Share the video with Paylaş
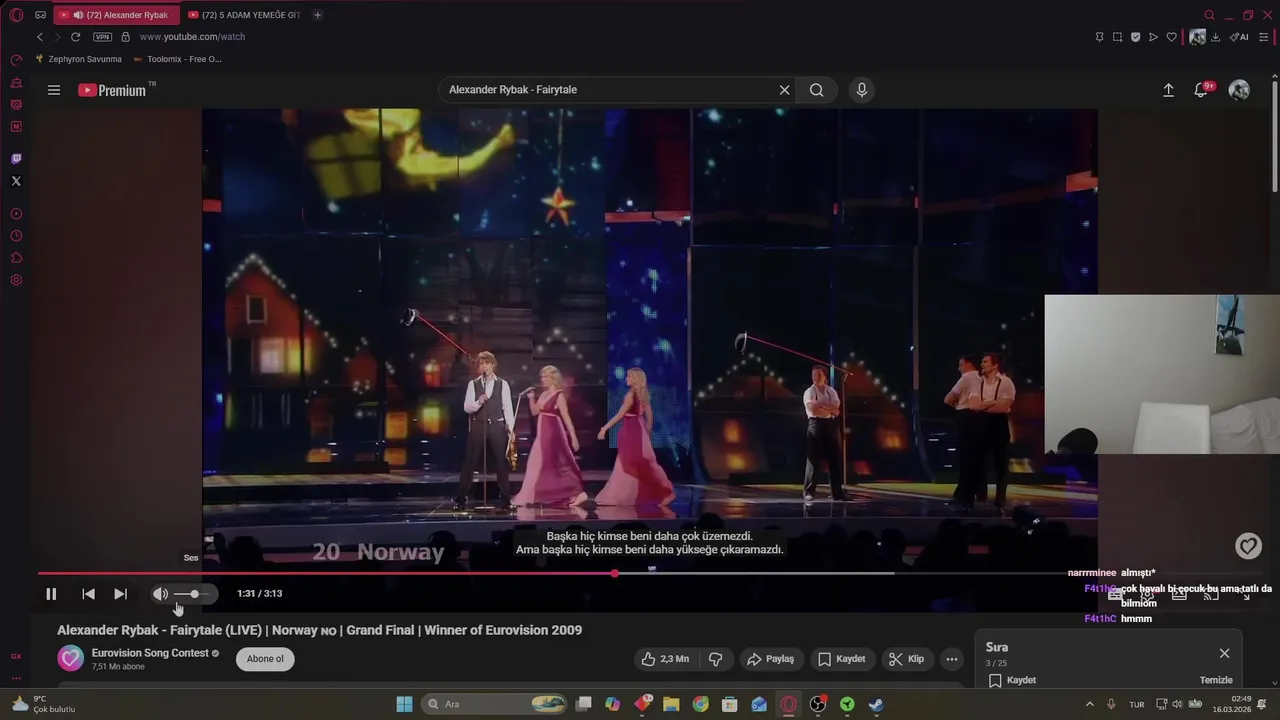1280x720 pixels. pos(770,659)
